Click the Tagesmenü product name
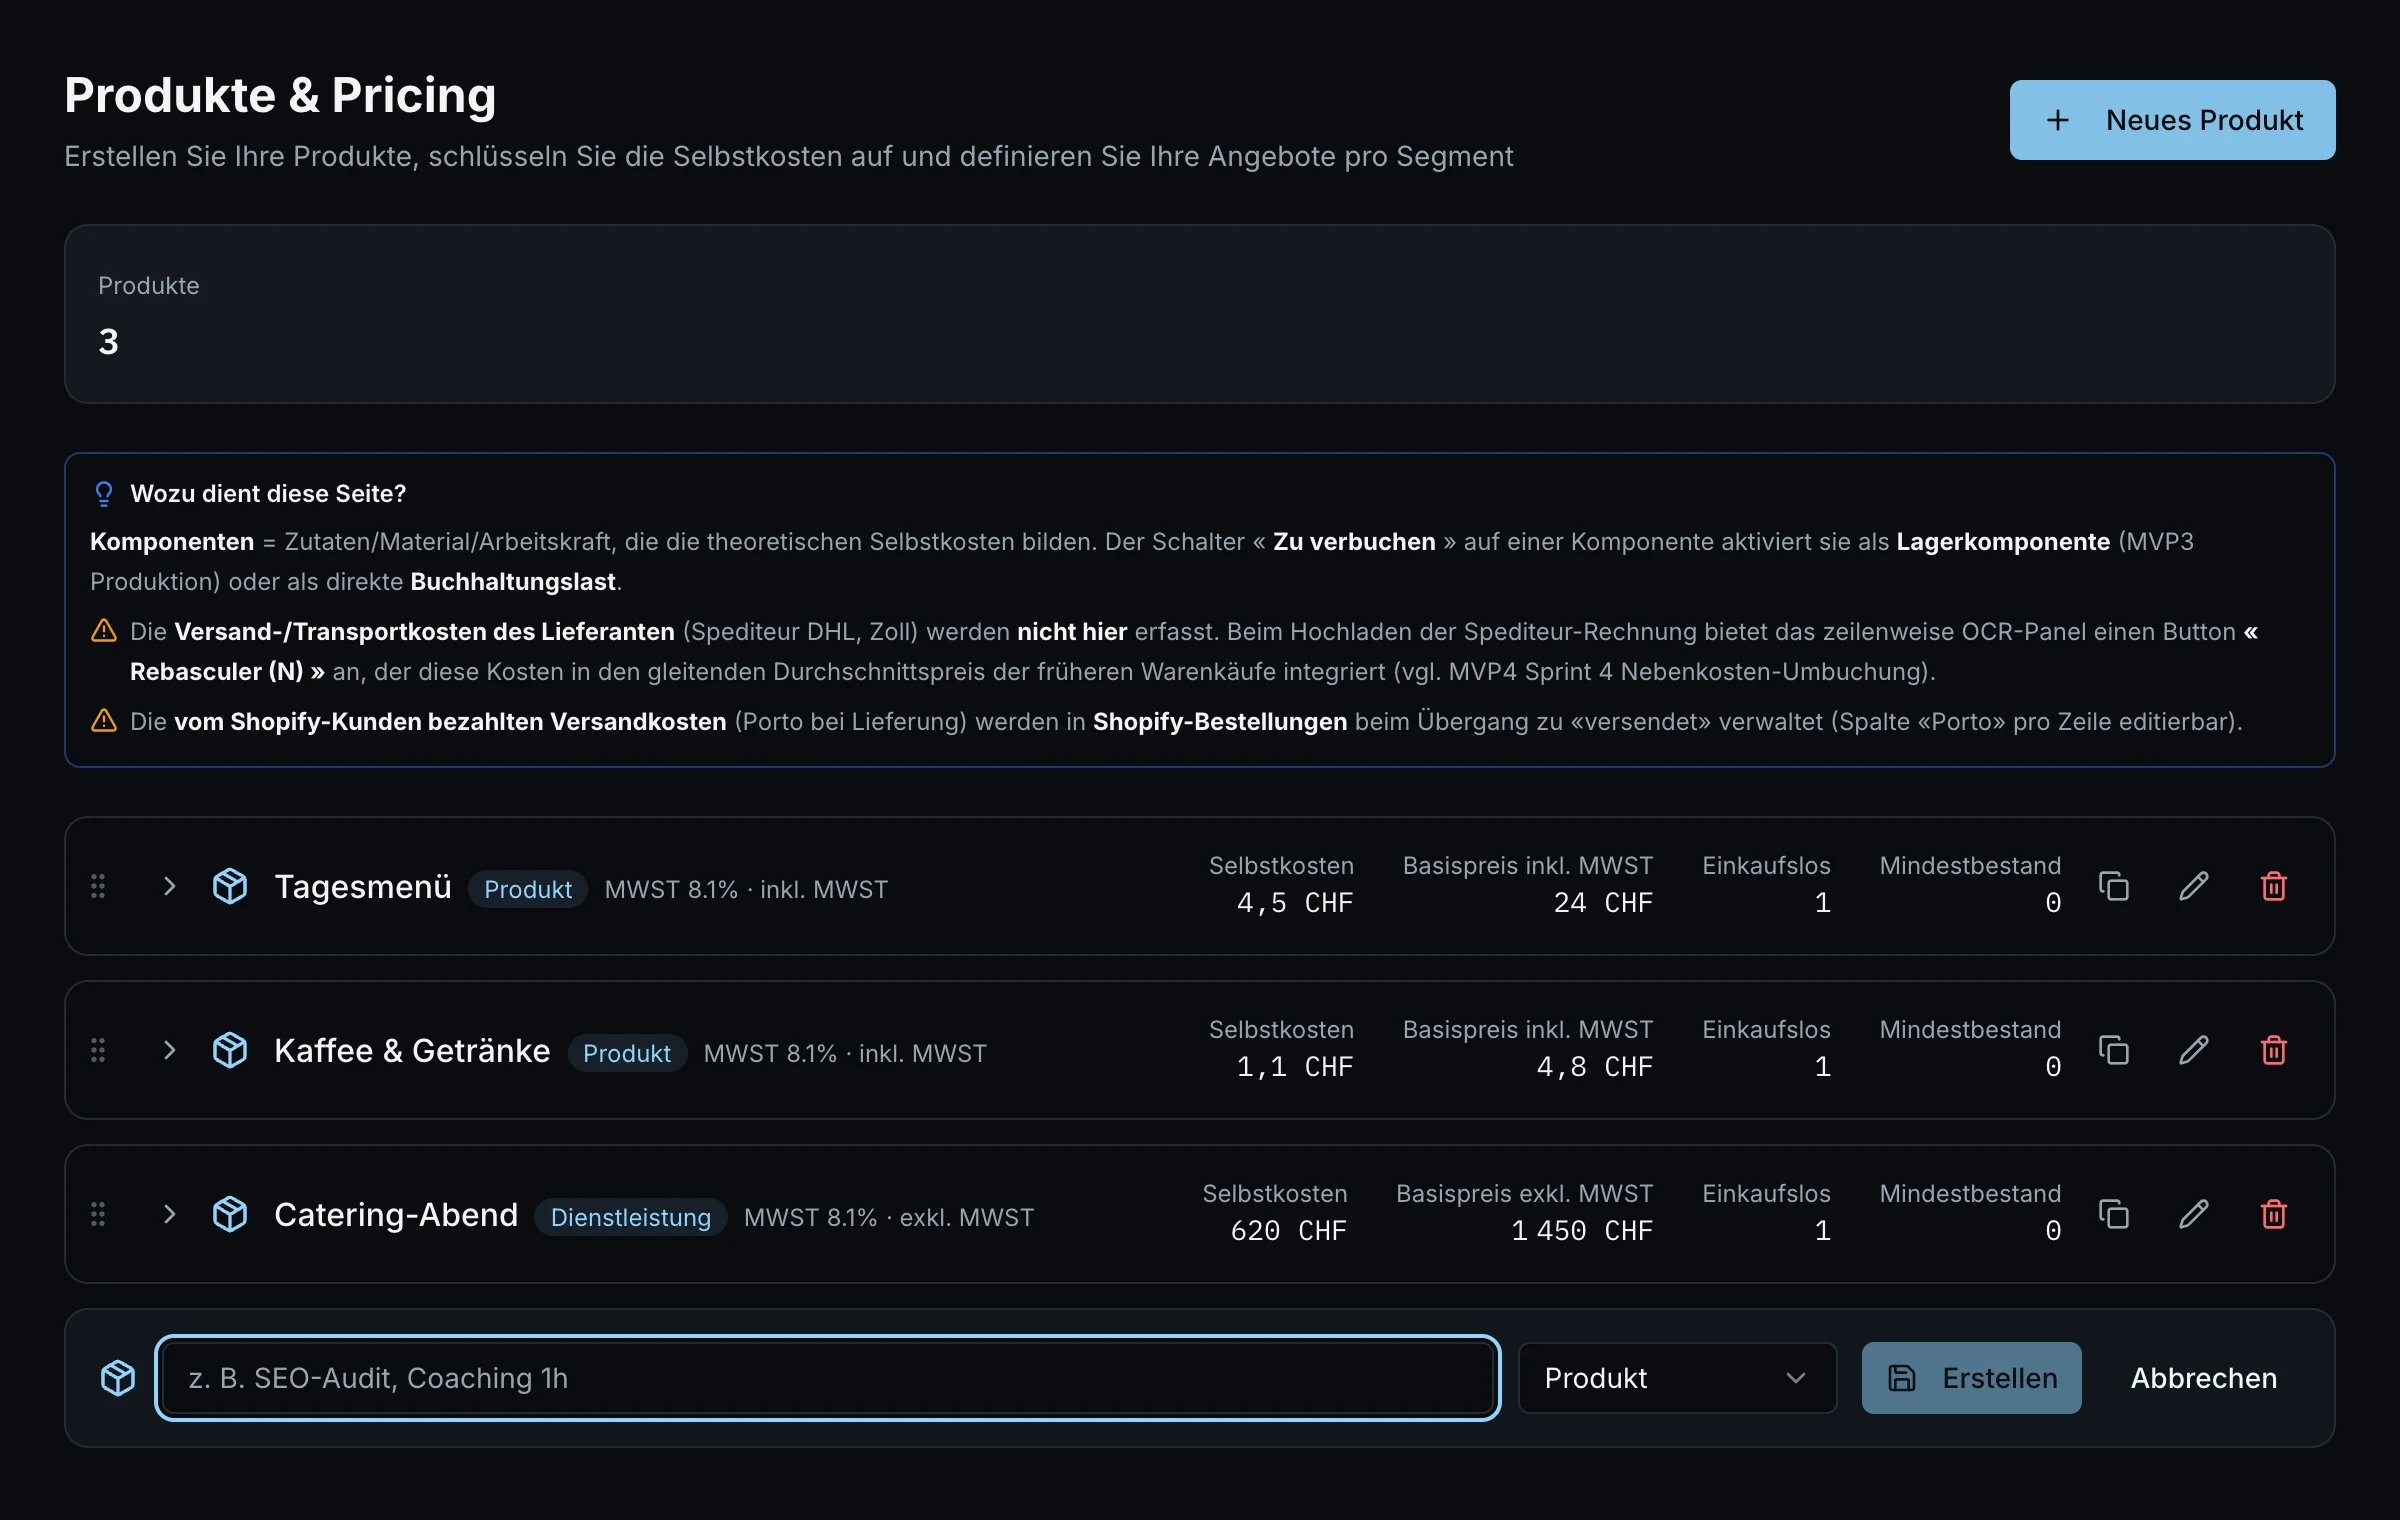The image size is (2400, 1520). (x=363, y=887)
